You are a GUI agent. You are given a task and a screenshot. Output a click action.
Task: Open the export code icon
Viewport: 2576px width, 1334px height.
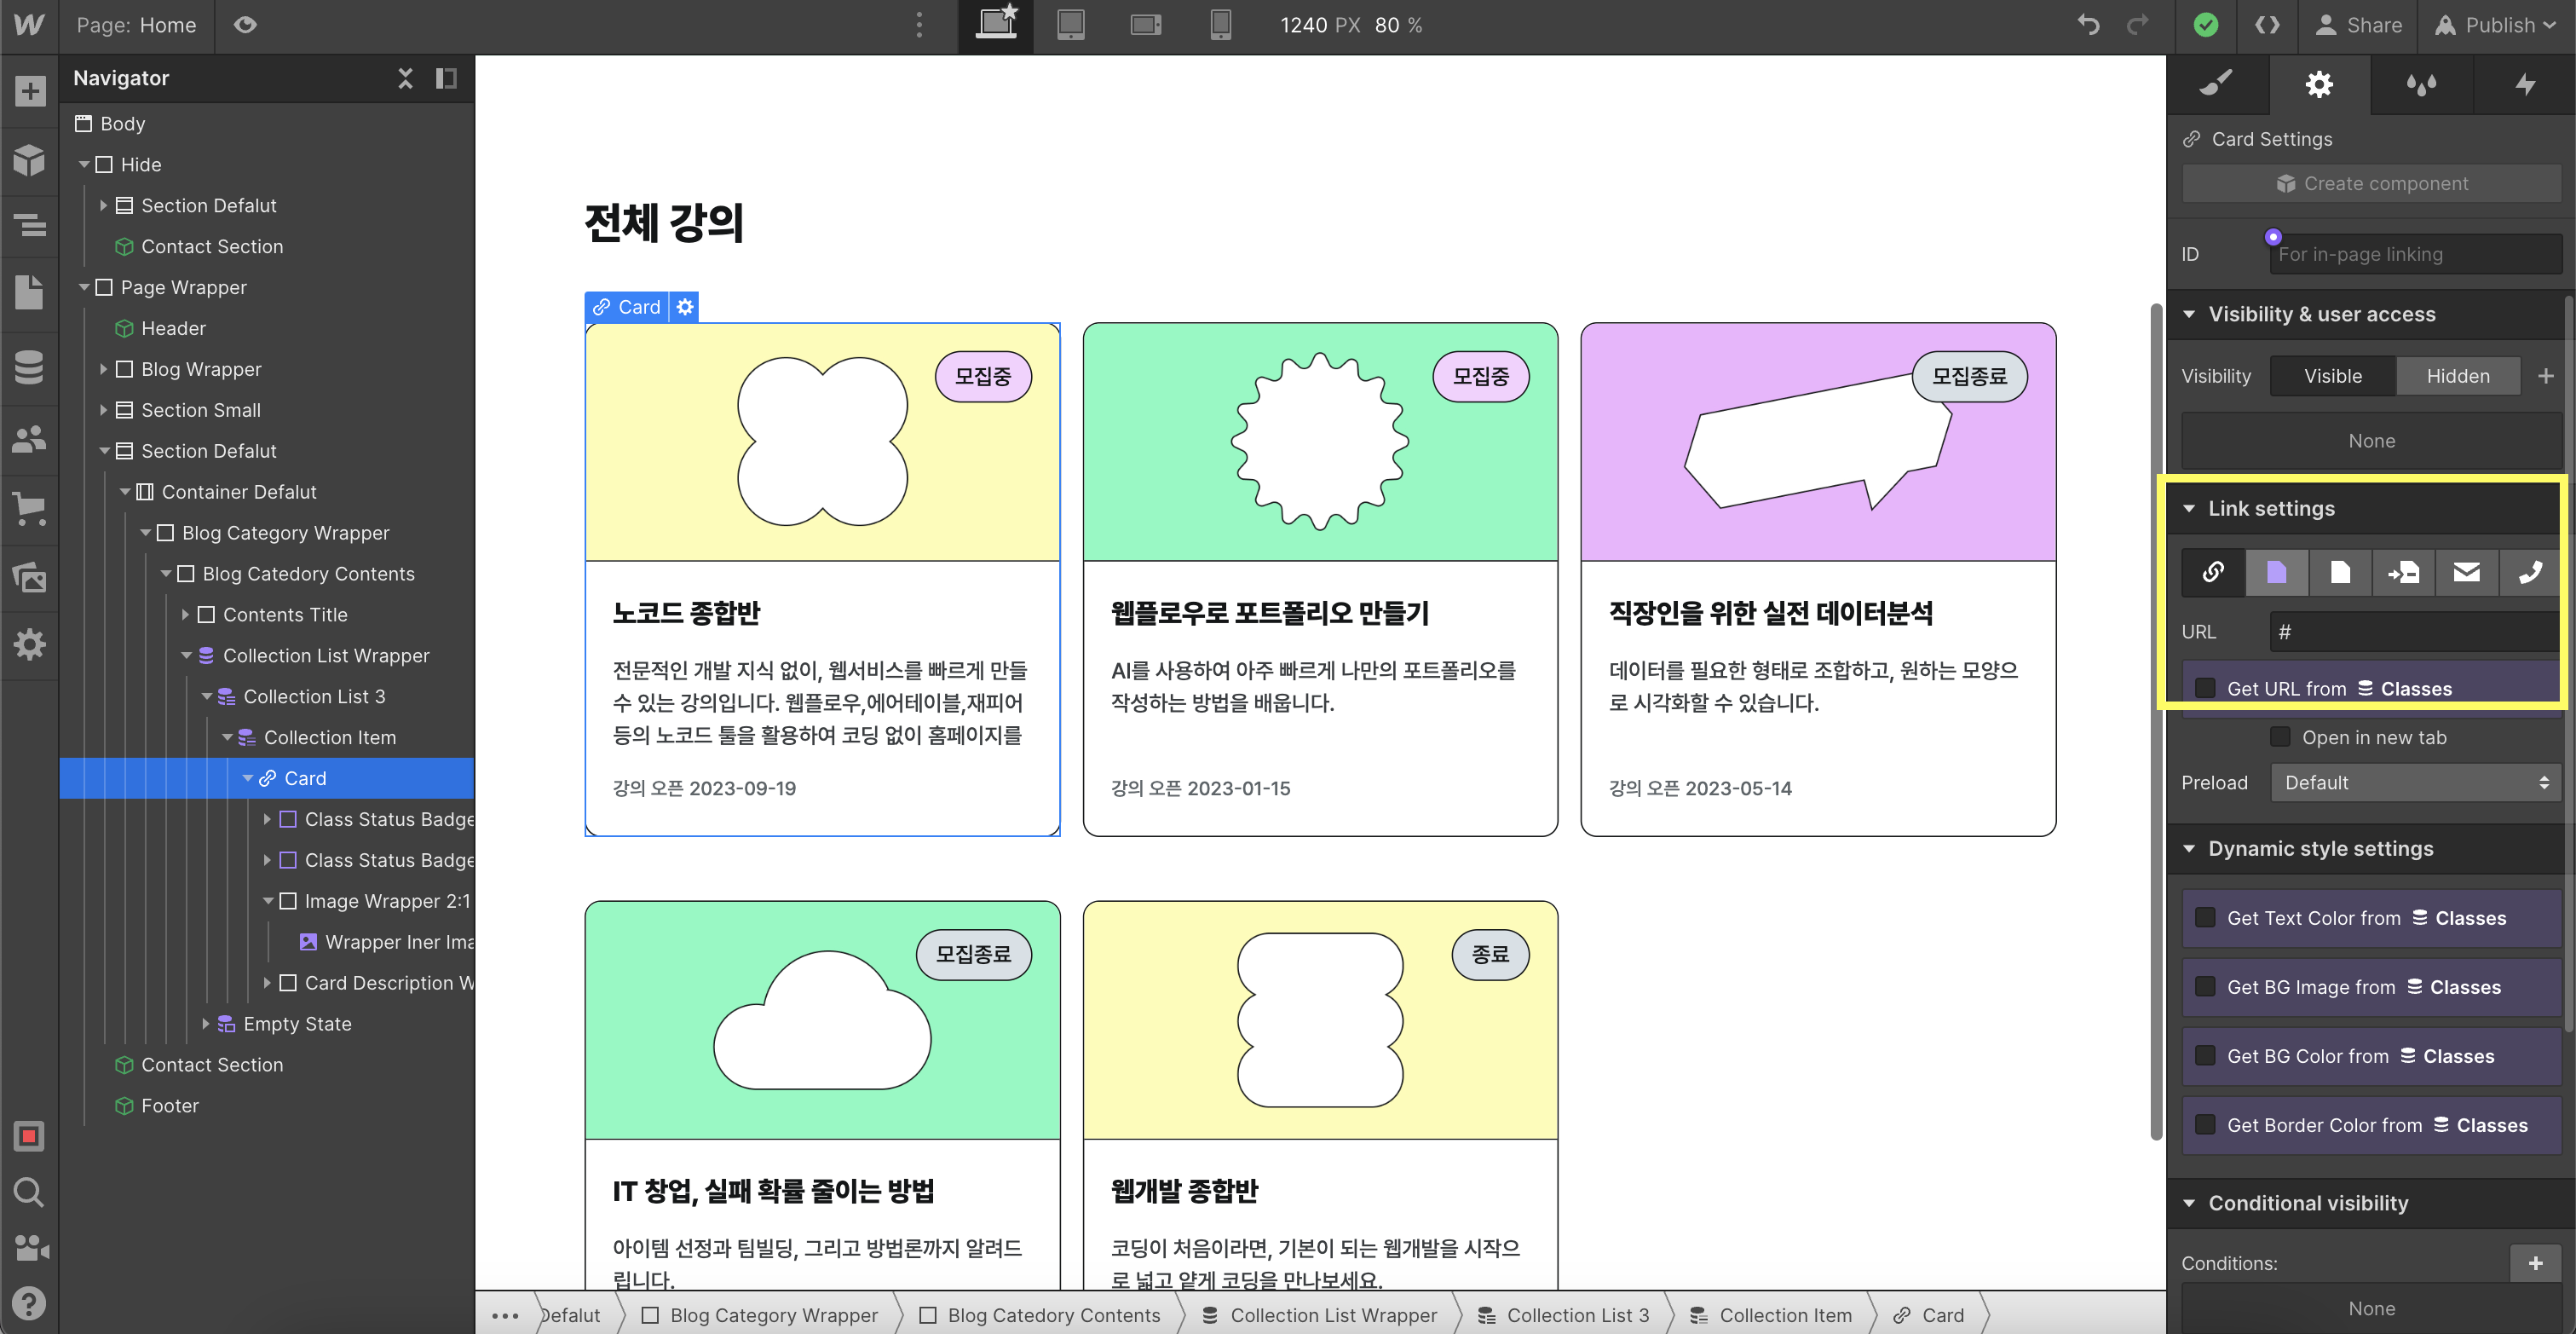coord(2267,25)
